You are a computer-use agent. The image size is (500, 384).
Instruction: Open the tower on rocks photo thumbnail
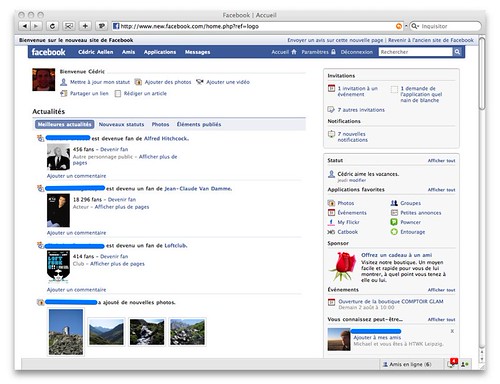pos(66,332)
